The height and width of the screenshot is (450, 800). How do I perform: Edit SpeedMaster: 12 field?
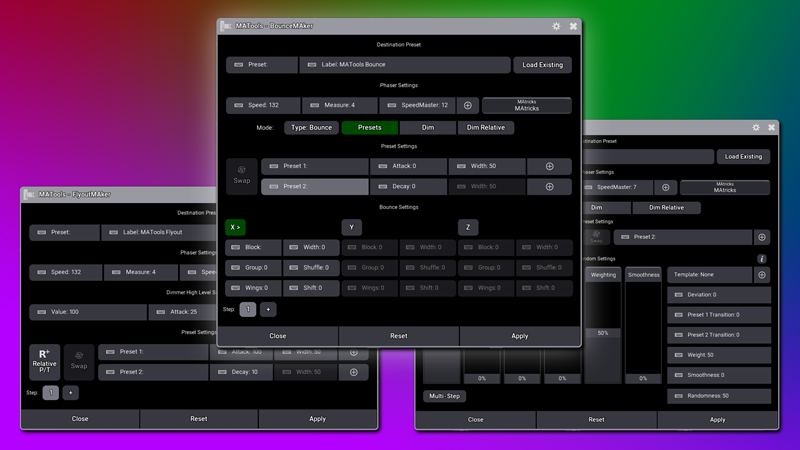(417, 105)
